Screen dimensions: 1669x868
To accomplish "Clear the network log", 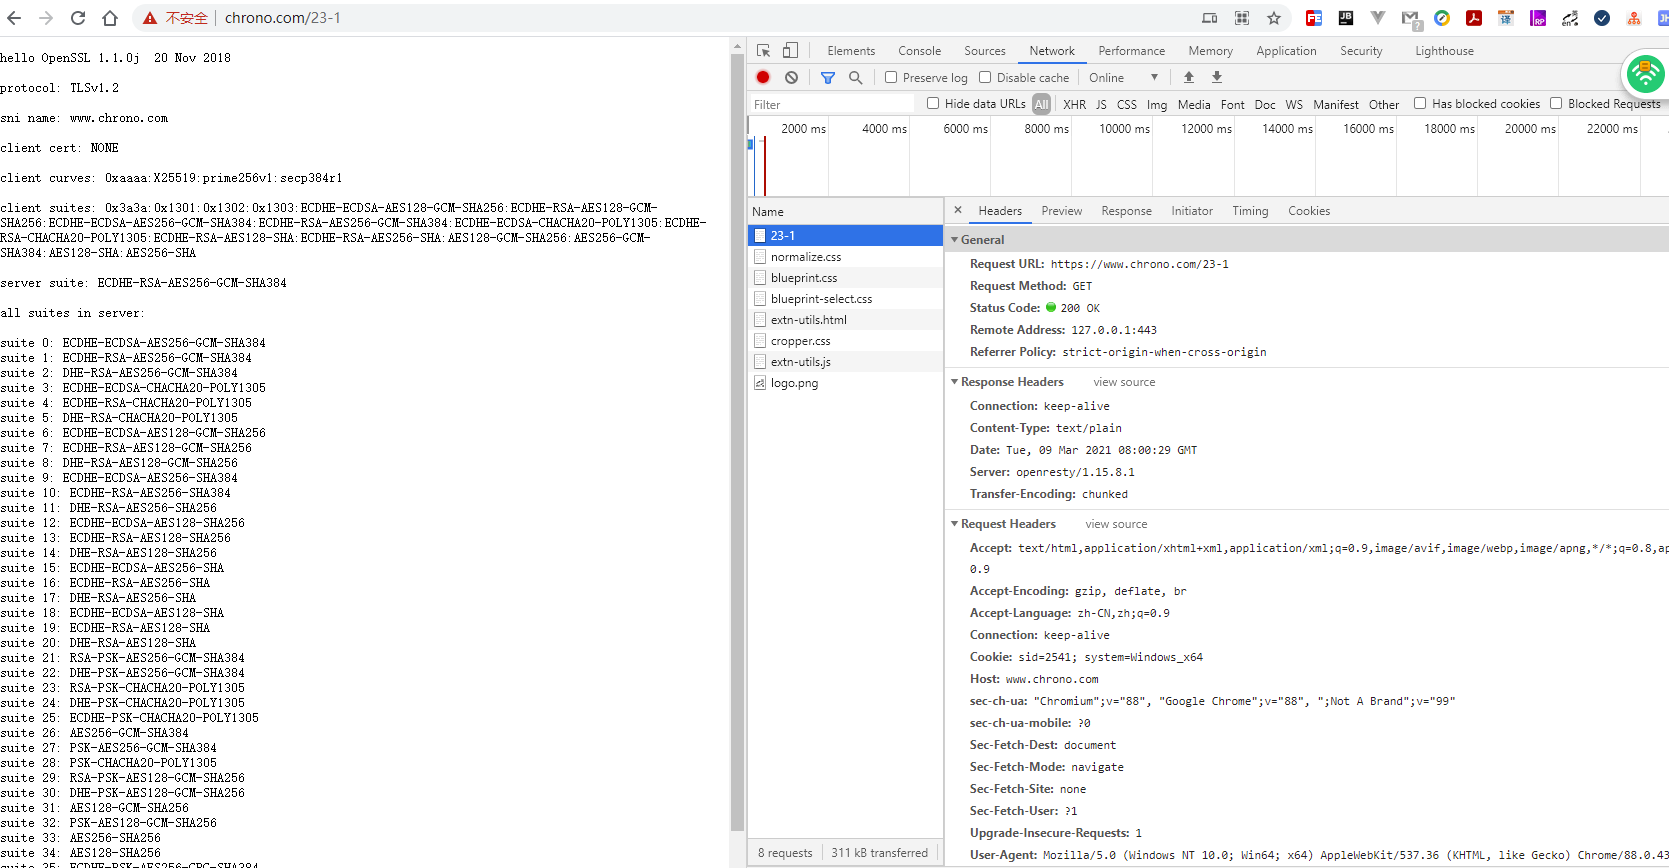I will coord(791,77).
